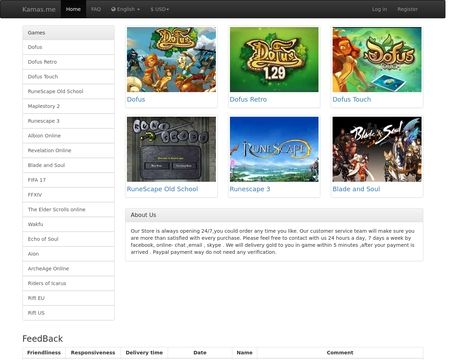Open Riders of Icarus in sidebar

click(x=68, y=283)
